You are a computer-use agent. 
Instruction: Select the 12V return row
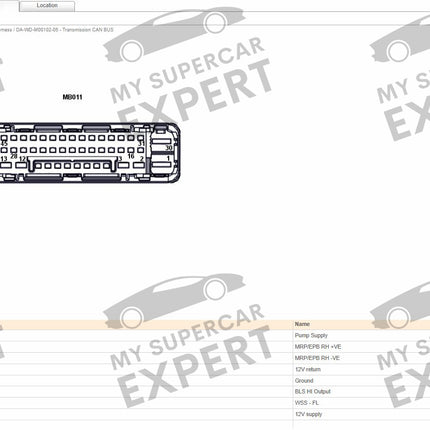pyautogui.click(x=215, y=369)
